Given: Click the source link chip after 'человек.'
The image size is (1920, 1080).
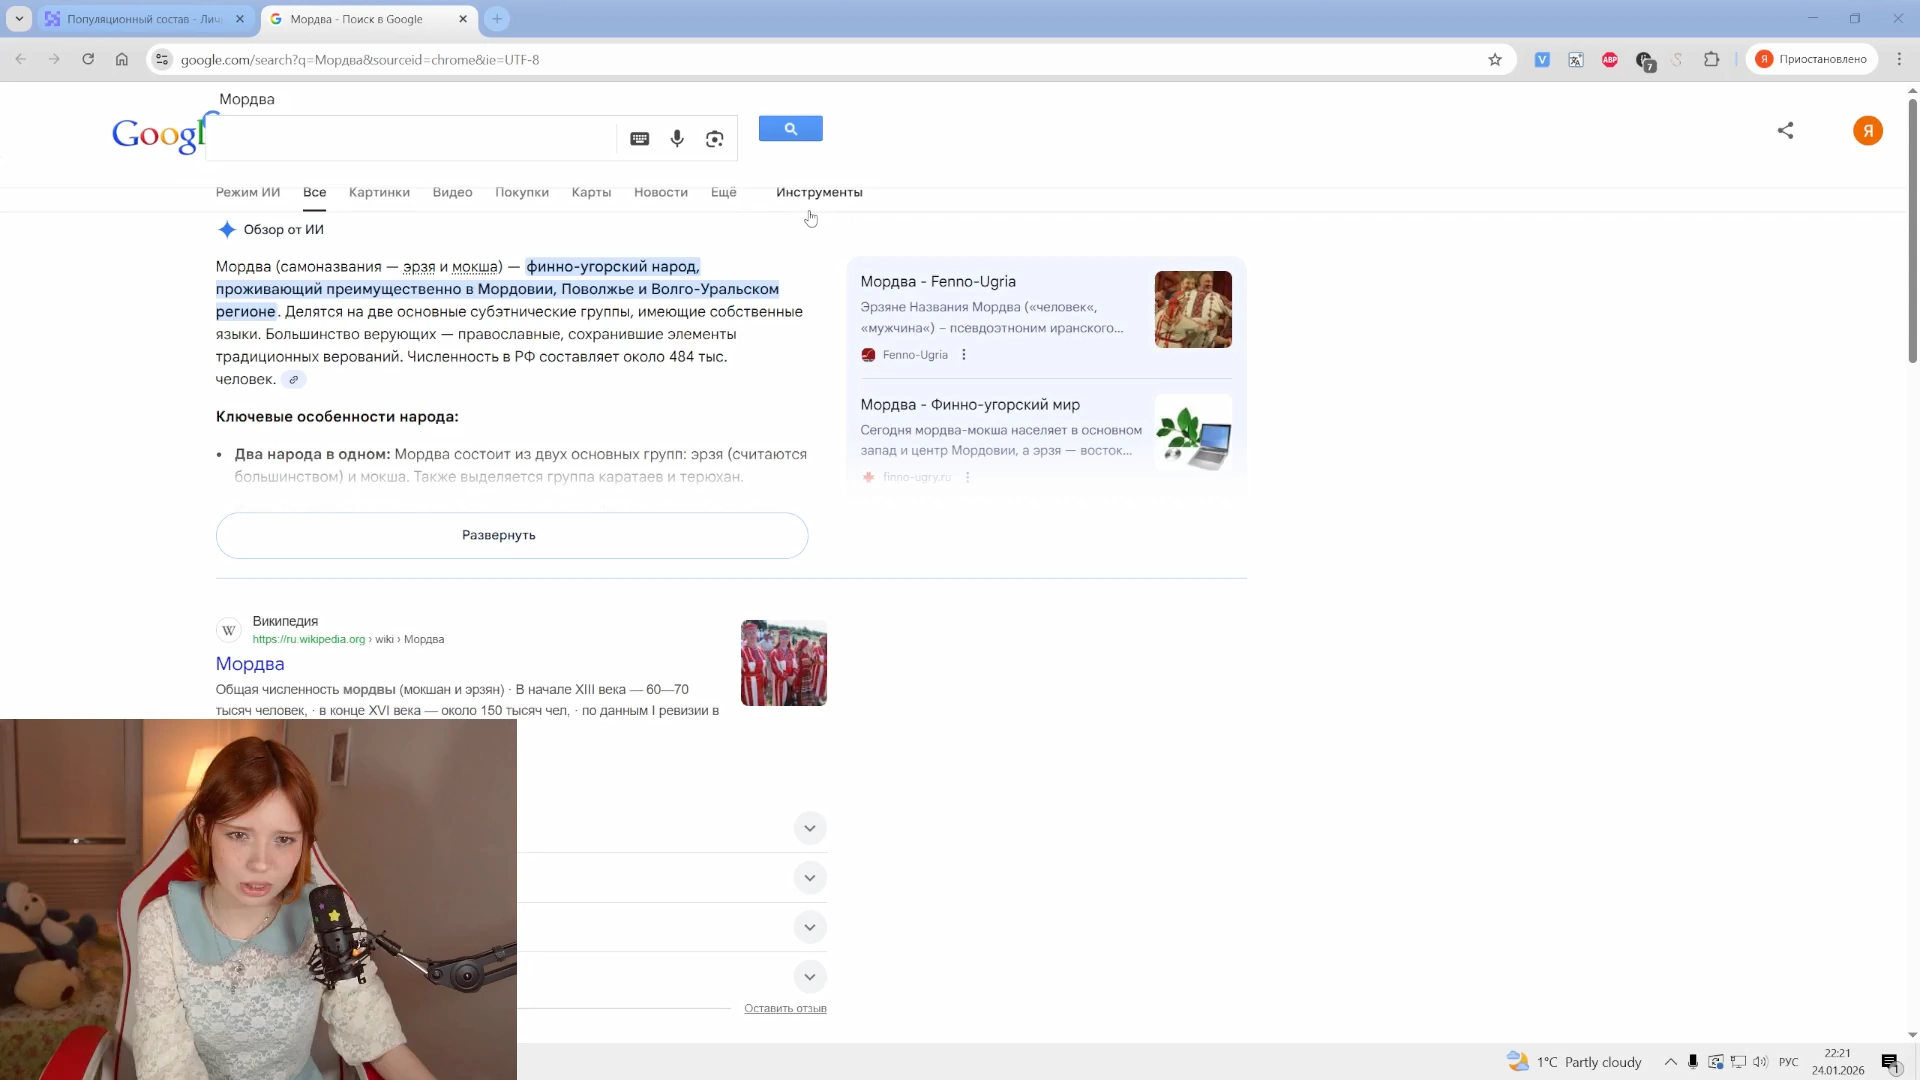Looking at the screenshot, I should (x=293, y=380).
